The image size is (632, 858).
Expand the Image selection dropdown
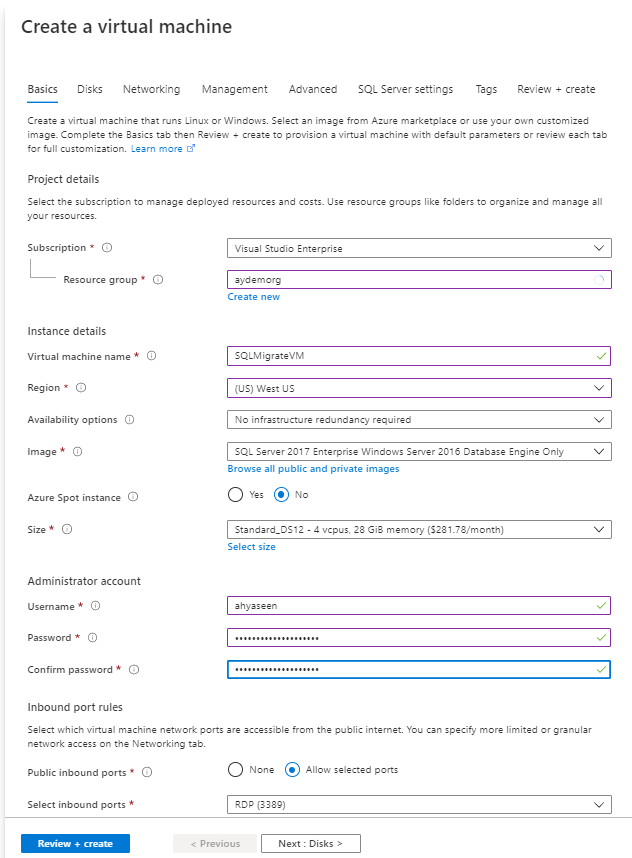coord(418,452)
